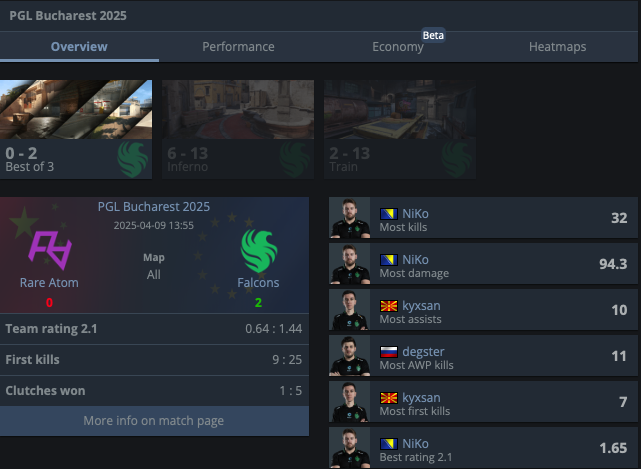Viewport: 641px width, 469px height.
Task: Click kyxsan's portrait in Most assists row
Action: (x=350, y=310)
